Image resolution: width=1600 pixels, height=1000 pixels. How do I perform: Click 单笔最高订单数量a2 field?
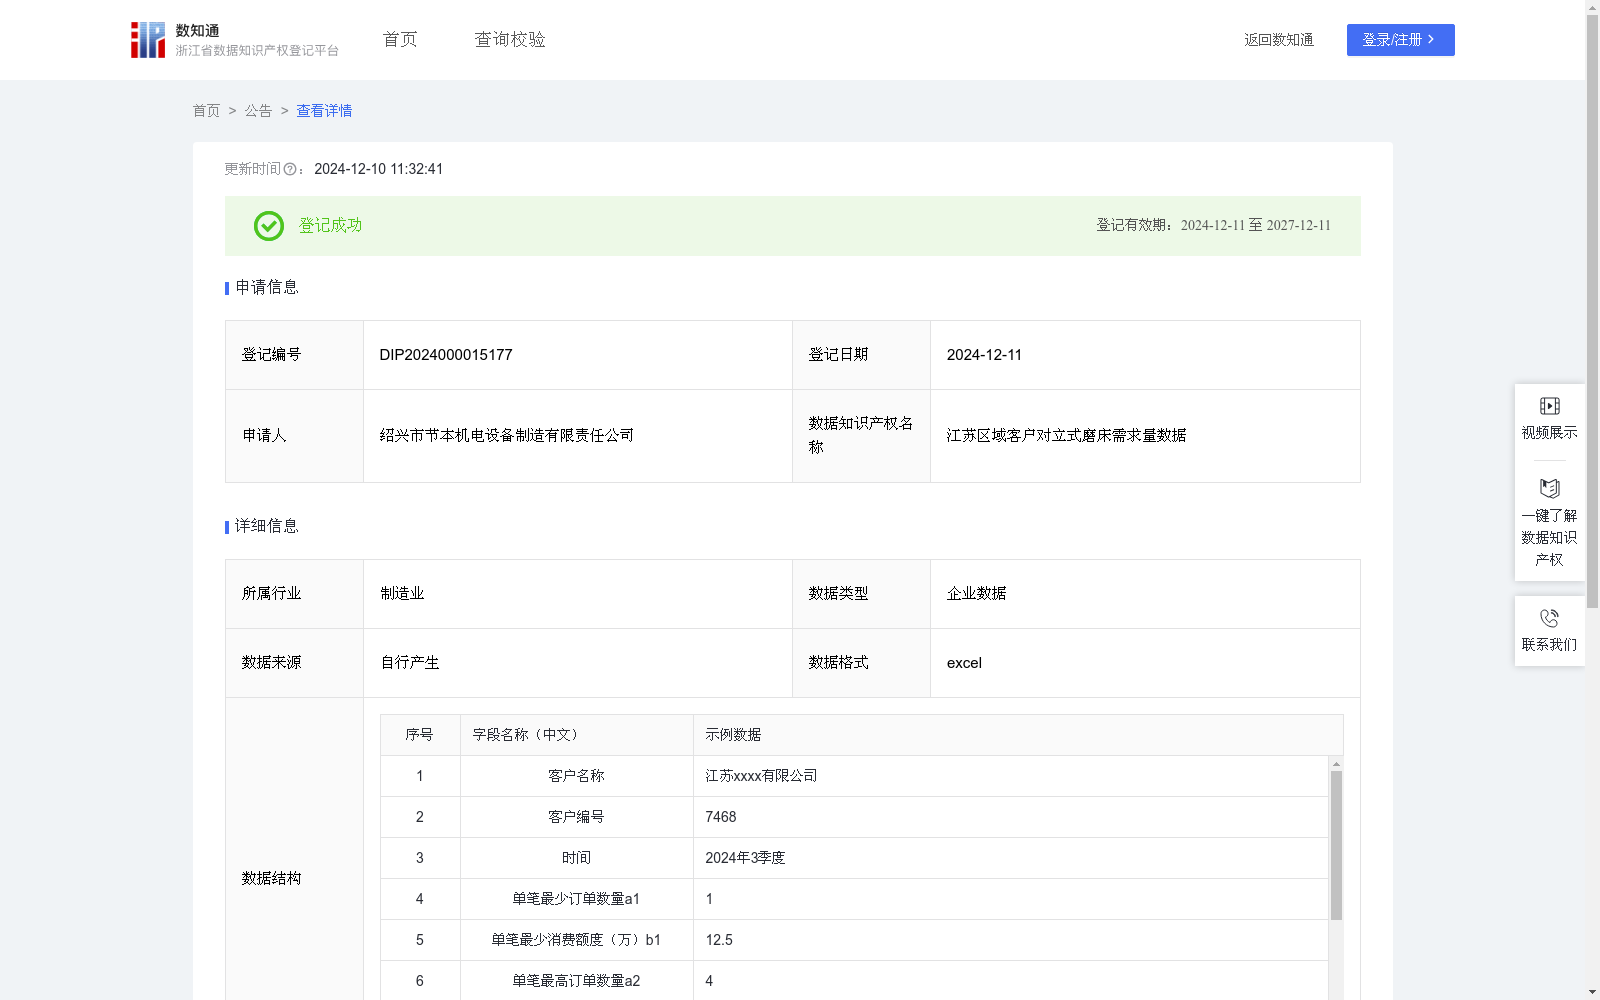[x=576, y=981]
